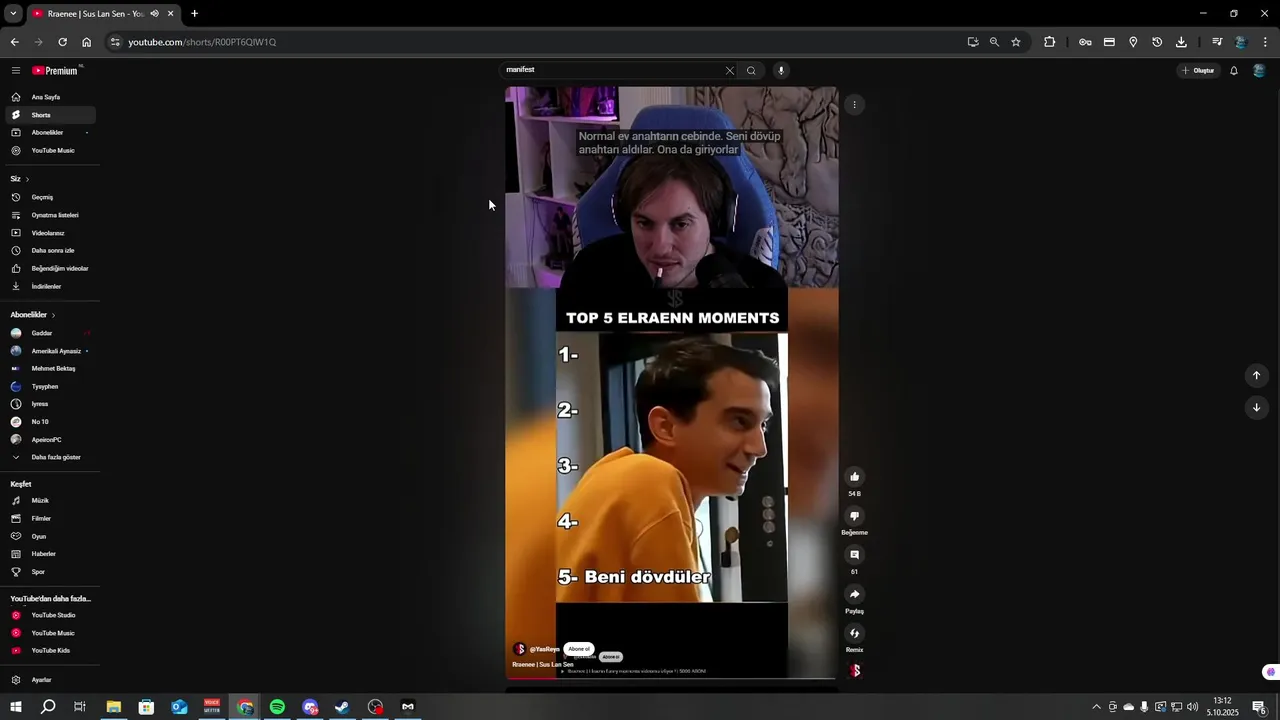Viewport: 1280px width, 720px height.
Task: Open YouTube Kids link
Action: click(48, 651)
